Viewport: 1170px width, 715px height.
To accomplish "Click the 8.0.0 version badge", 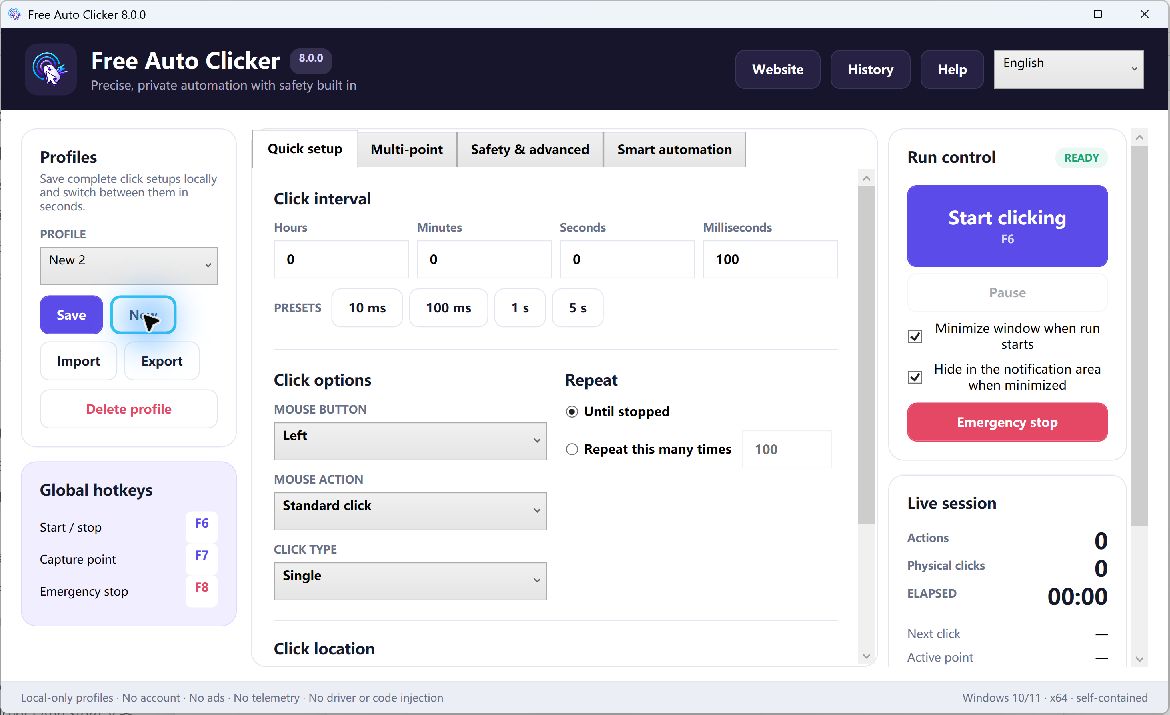I will coord(311,59).
